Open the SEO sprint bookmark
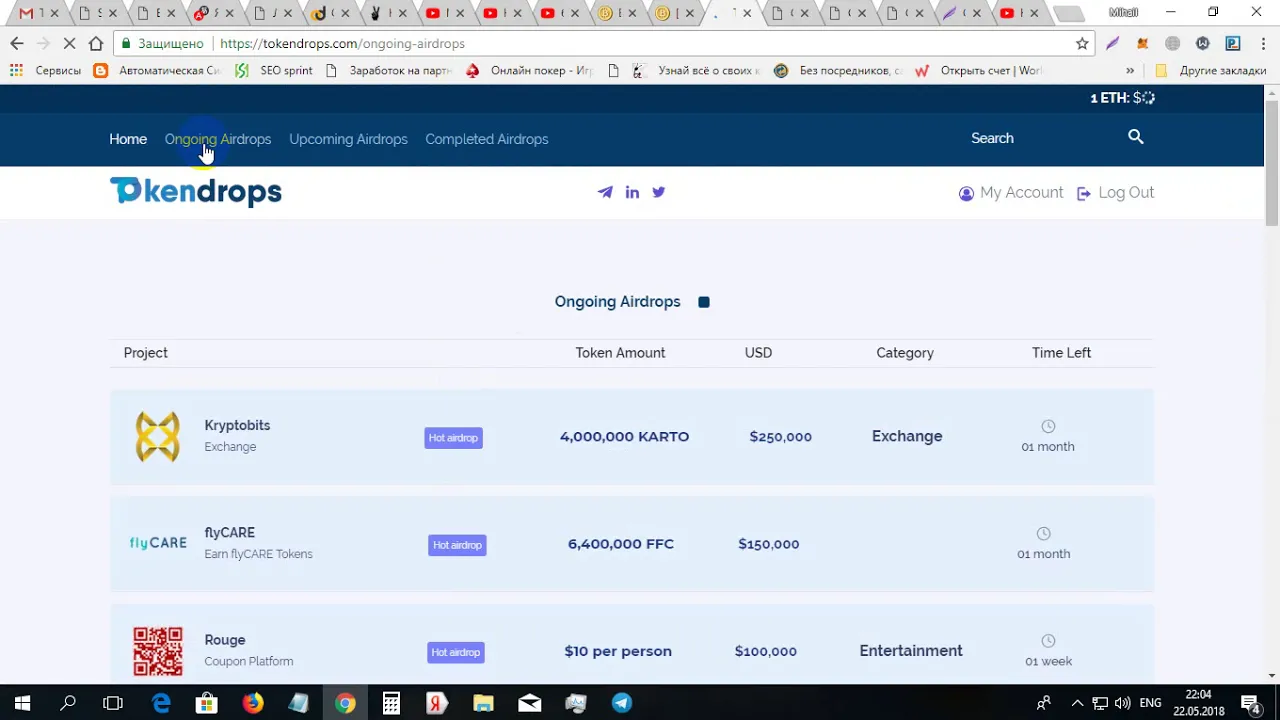The height and width of the screenshot is (720, 1280). click(274, 70)
